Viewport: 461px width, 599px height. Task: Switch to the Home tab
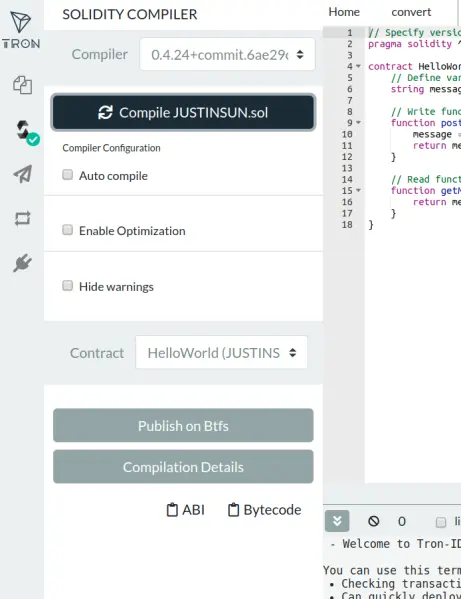point(344,12)
